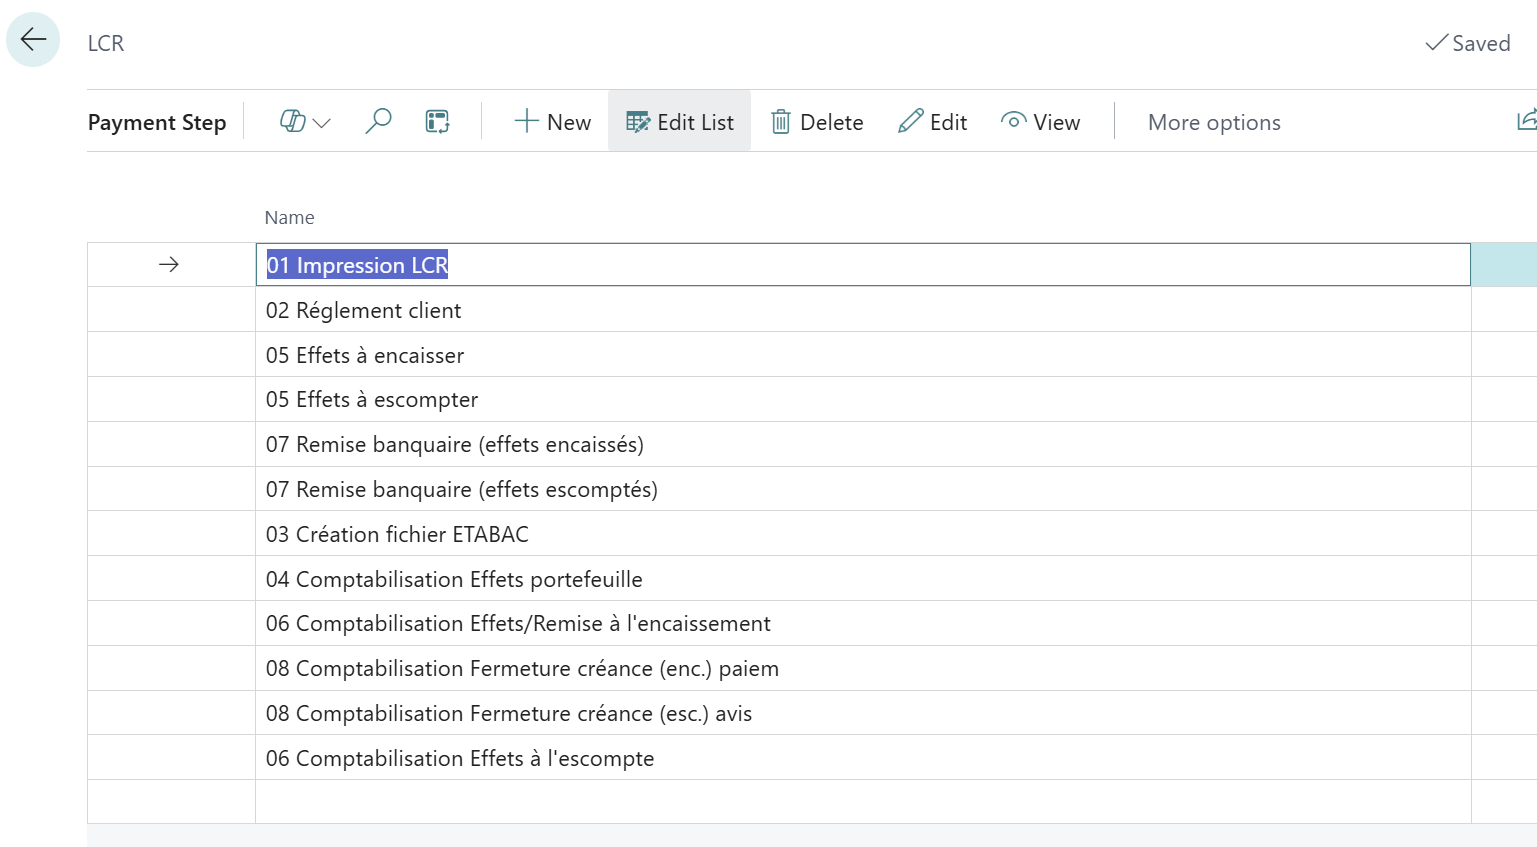
Task: Click the search magnifier icon
Action: pyautogui.click(x=378, y=122)
